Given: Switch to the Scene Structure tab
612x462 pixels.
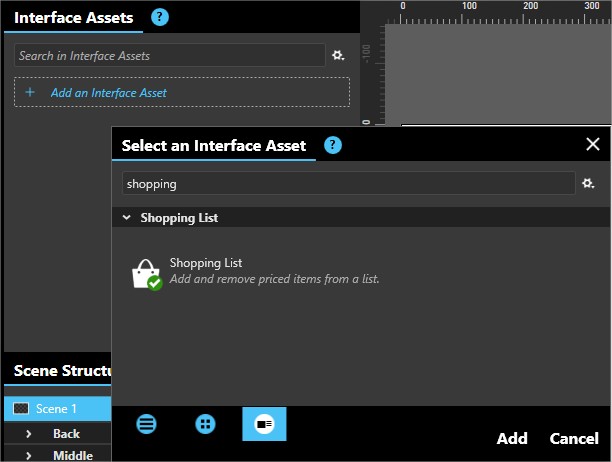Looking at the screenshot, I should pyautogui.click(x=60, y=372).
